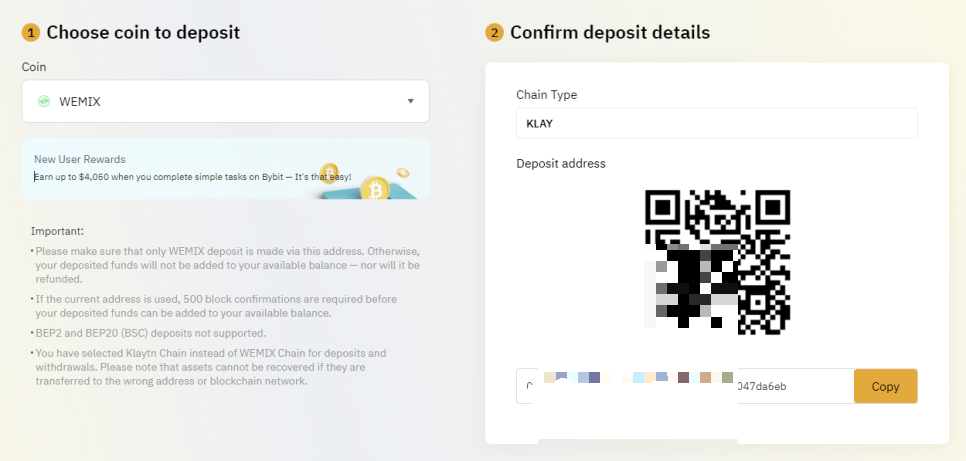
Task: Click the 'Important:' notice heading
Action: point(57,231)
